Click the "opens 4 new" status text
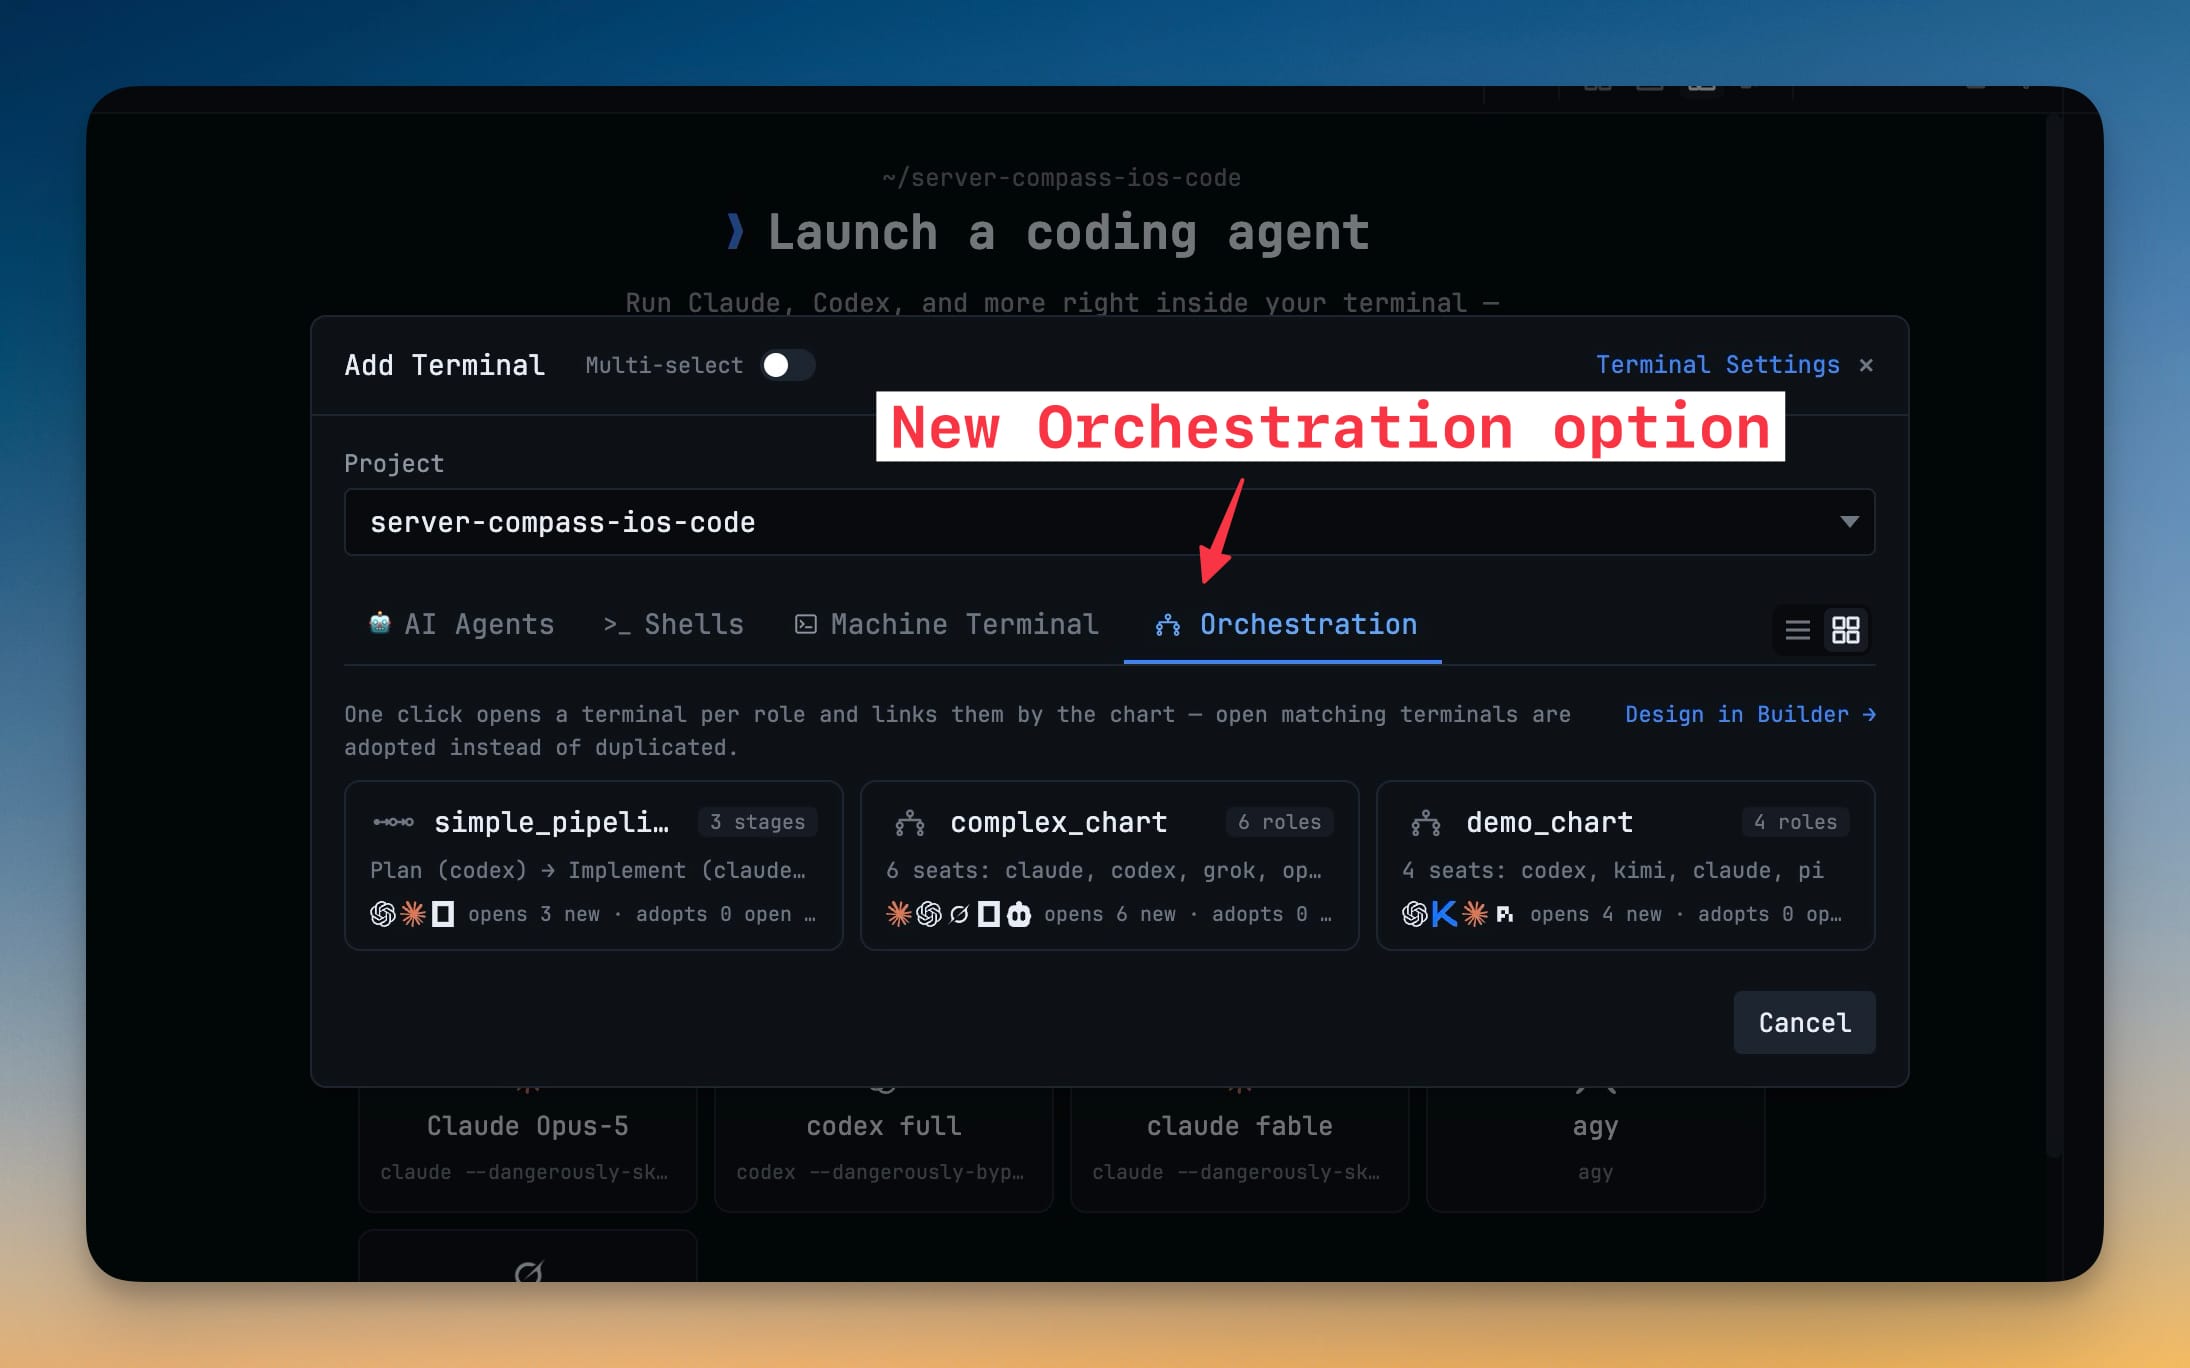Screen dimensions: 2190x1368 coord(1596,914)
